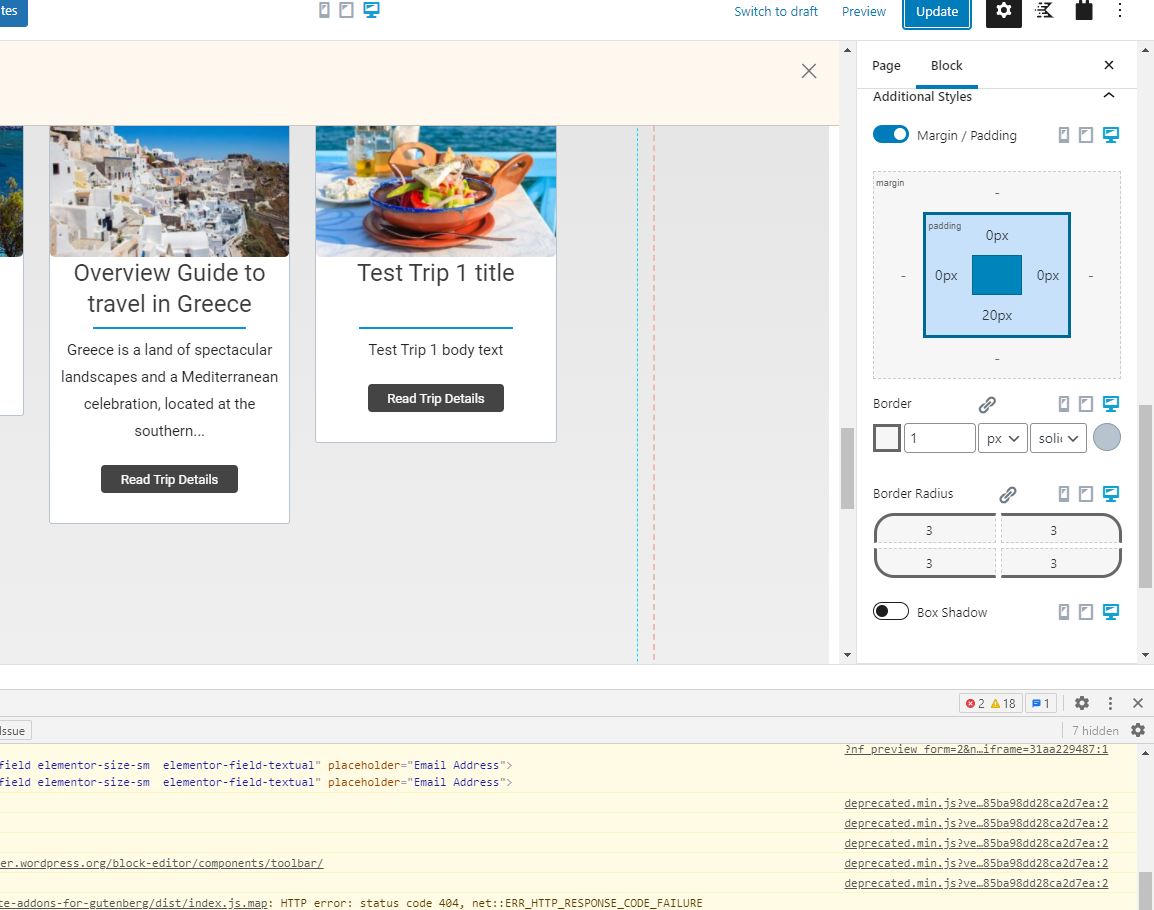Toggle the Border link values icon
1154x910 pixels.
pyautogui.click(x=987, y=404)
